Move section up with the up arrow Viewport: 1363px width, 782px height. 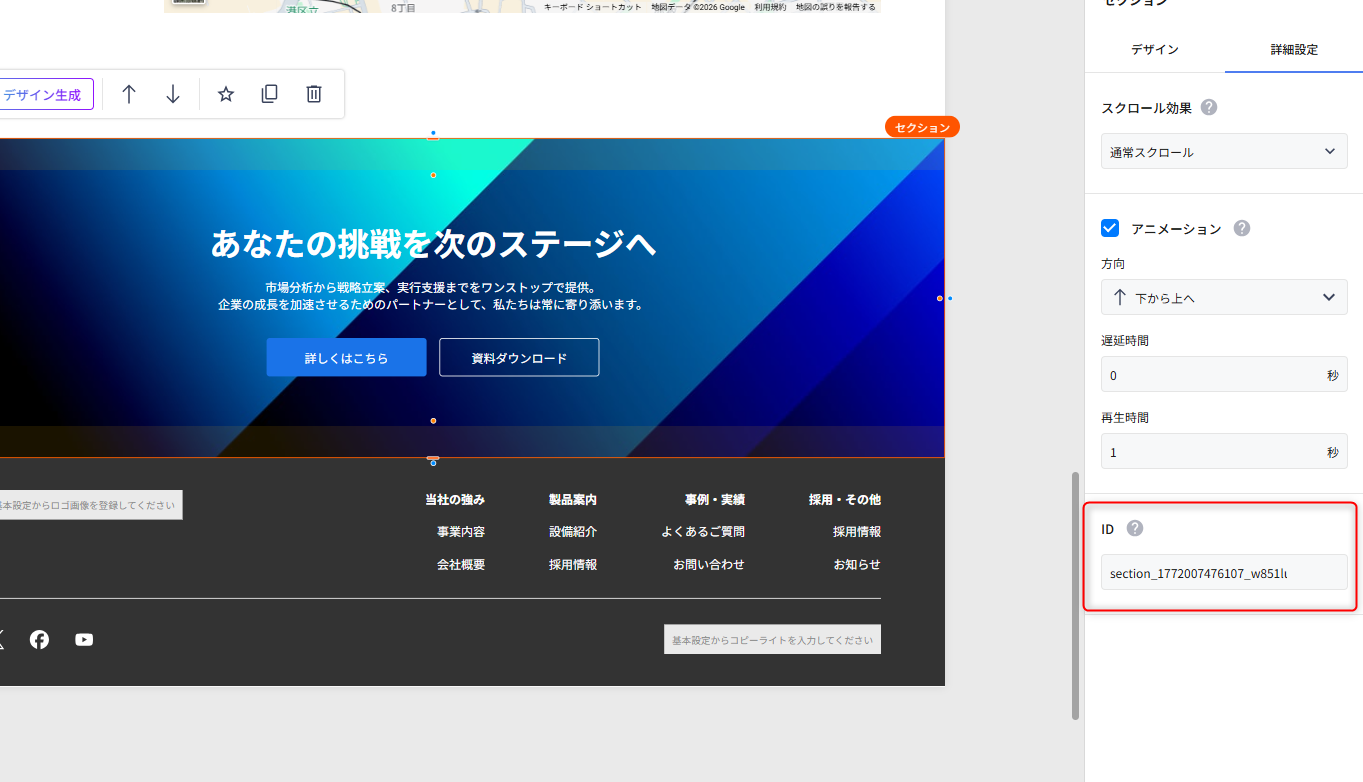click(129, 94)
